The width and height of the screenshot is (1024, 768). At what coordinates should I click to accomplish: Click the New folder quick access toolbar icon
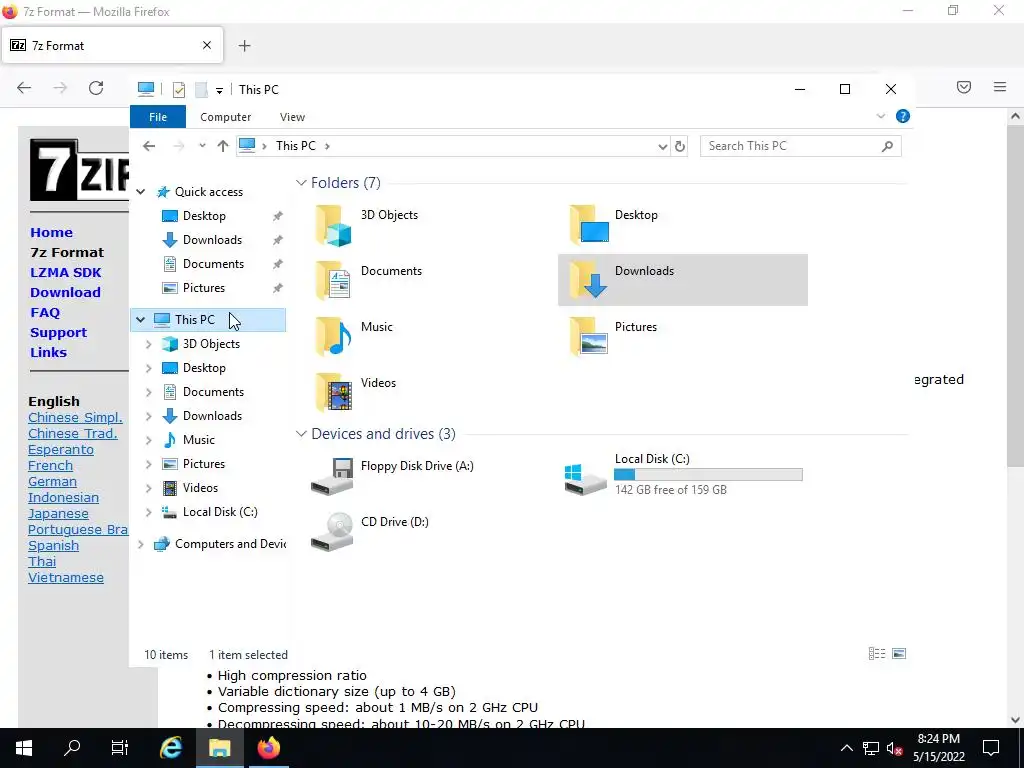[201, 89]
